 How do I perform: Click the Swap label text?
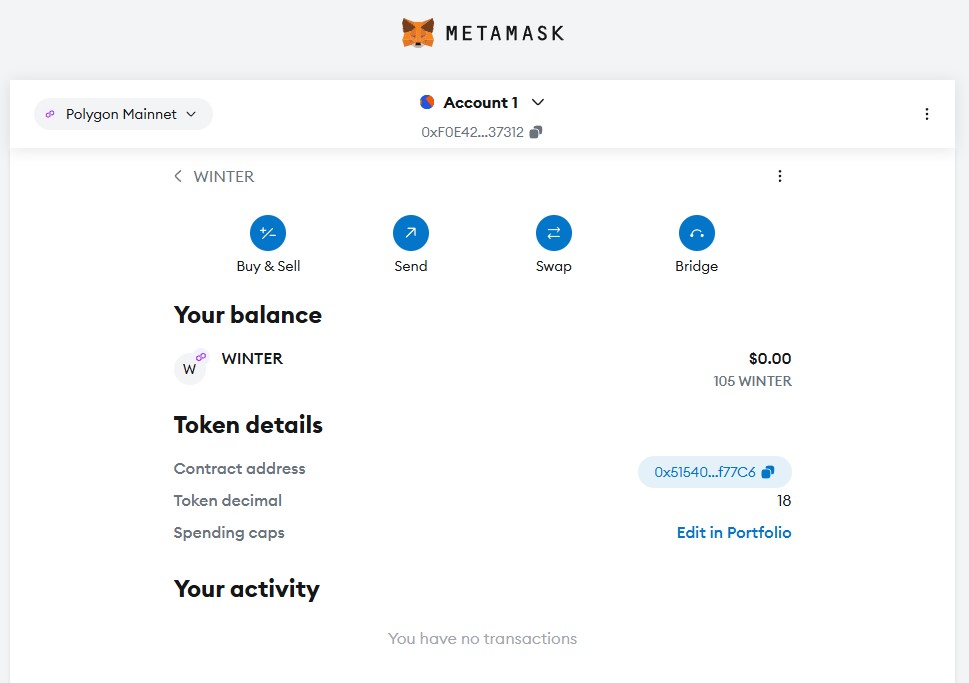(554, 266)
